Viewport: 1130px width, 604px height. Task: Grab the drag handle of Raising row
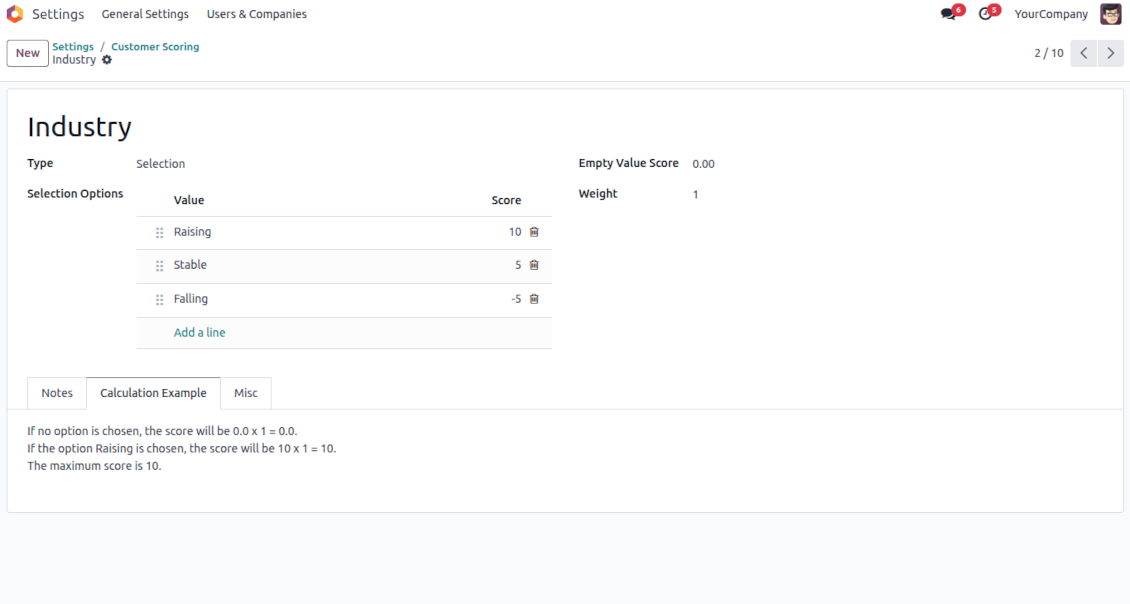coord(159,233)
